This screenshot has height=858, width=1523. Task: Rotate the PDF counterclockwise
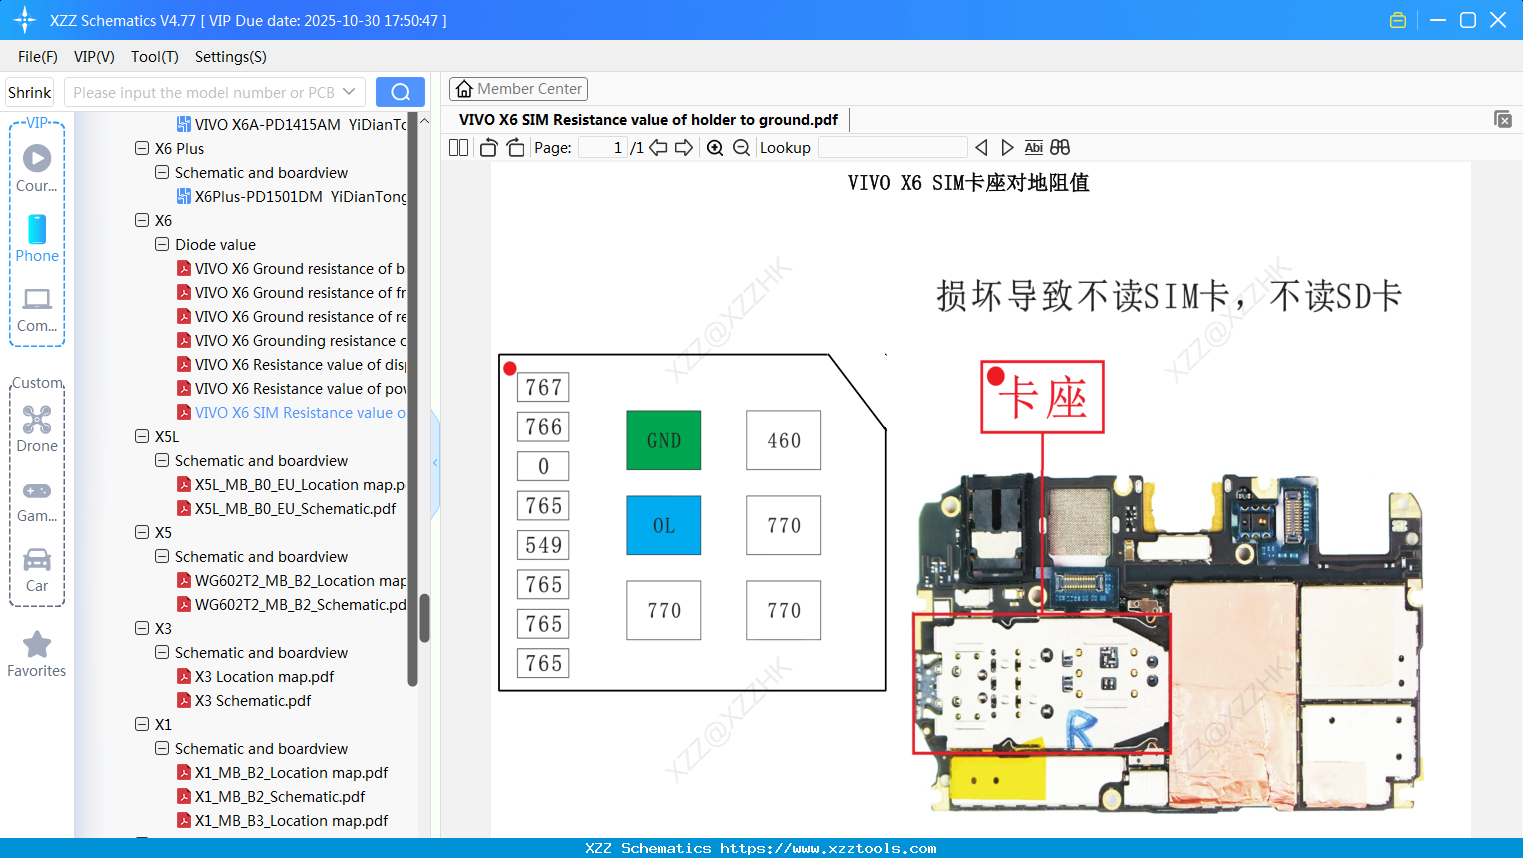pyautogui.click(x=487, y=147)
